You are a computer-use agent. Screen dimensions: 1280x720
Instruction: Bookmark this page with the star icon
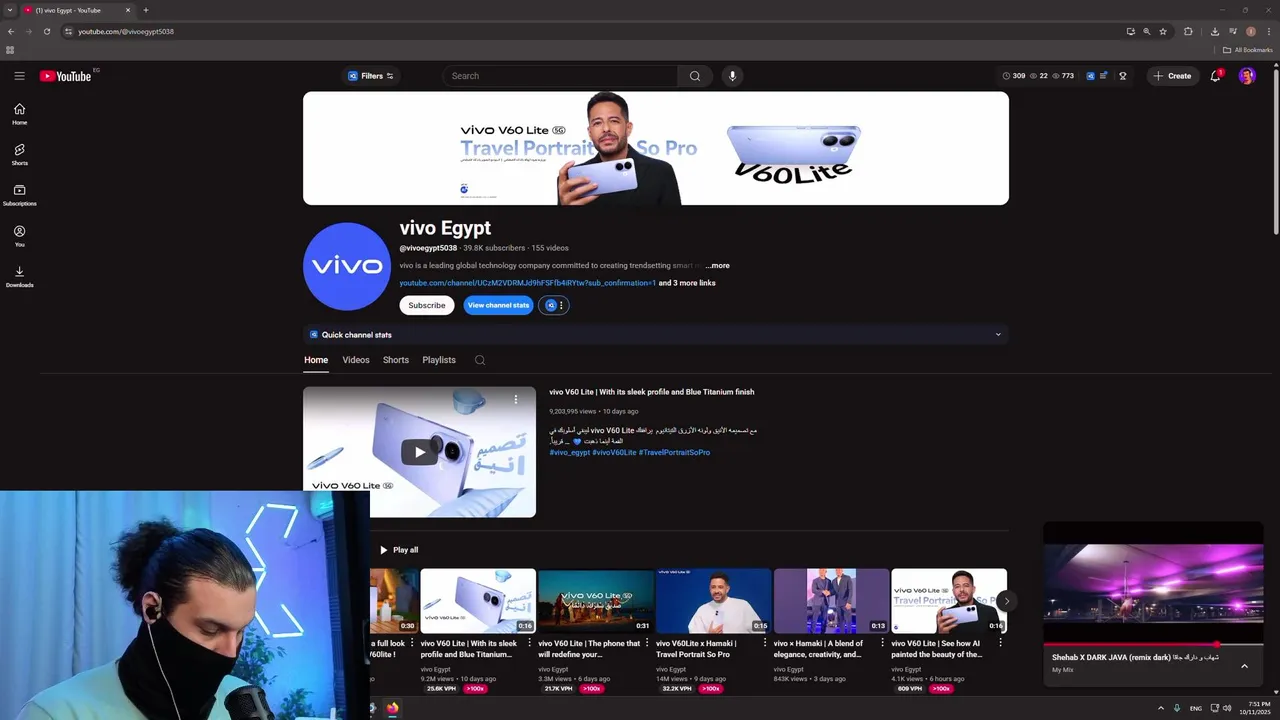(1163, 31)
